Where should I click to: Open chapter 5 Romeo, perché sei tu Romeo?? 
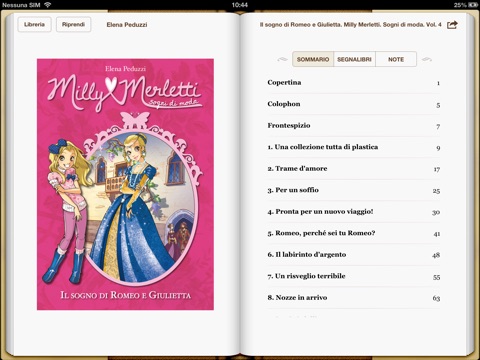point(353,233)
